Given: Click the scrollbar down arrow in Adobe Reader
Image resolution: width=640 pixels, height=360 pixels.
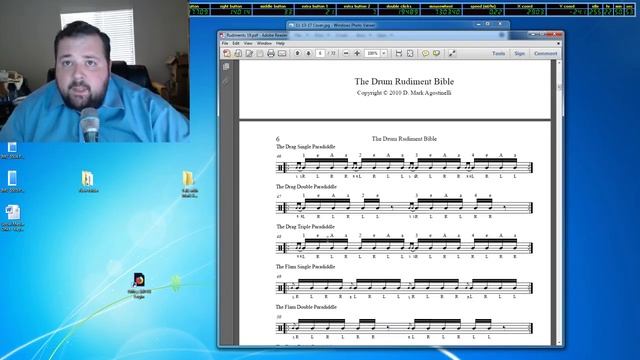Looking at the screenshot, I should point(560,343).
